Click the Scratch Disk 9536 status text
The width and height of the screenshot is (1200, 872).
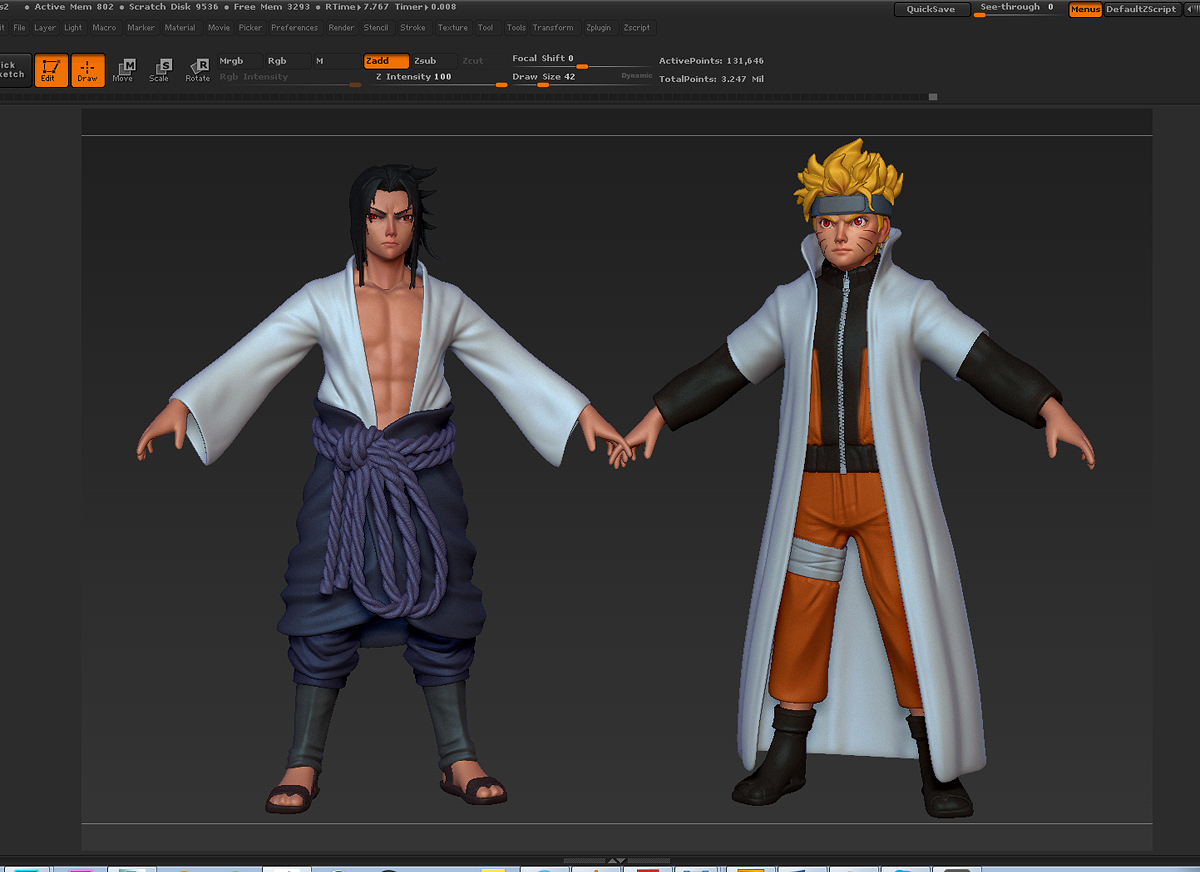[173, 7]
